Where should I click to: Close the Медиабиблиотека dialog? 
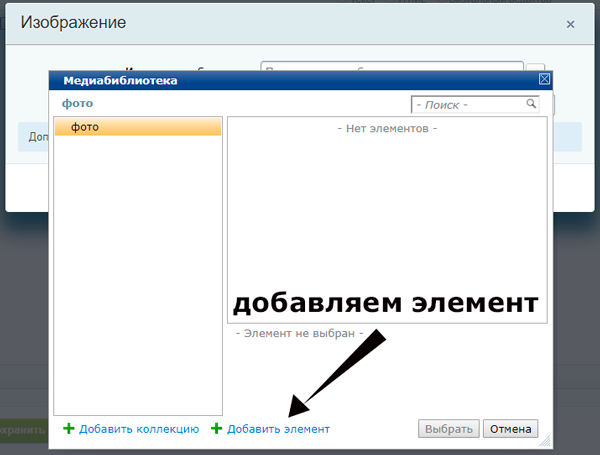coord(544,79)
